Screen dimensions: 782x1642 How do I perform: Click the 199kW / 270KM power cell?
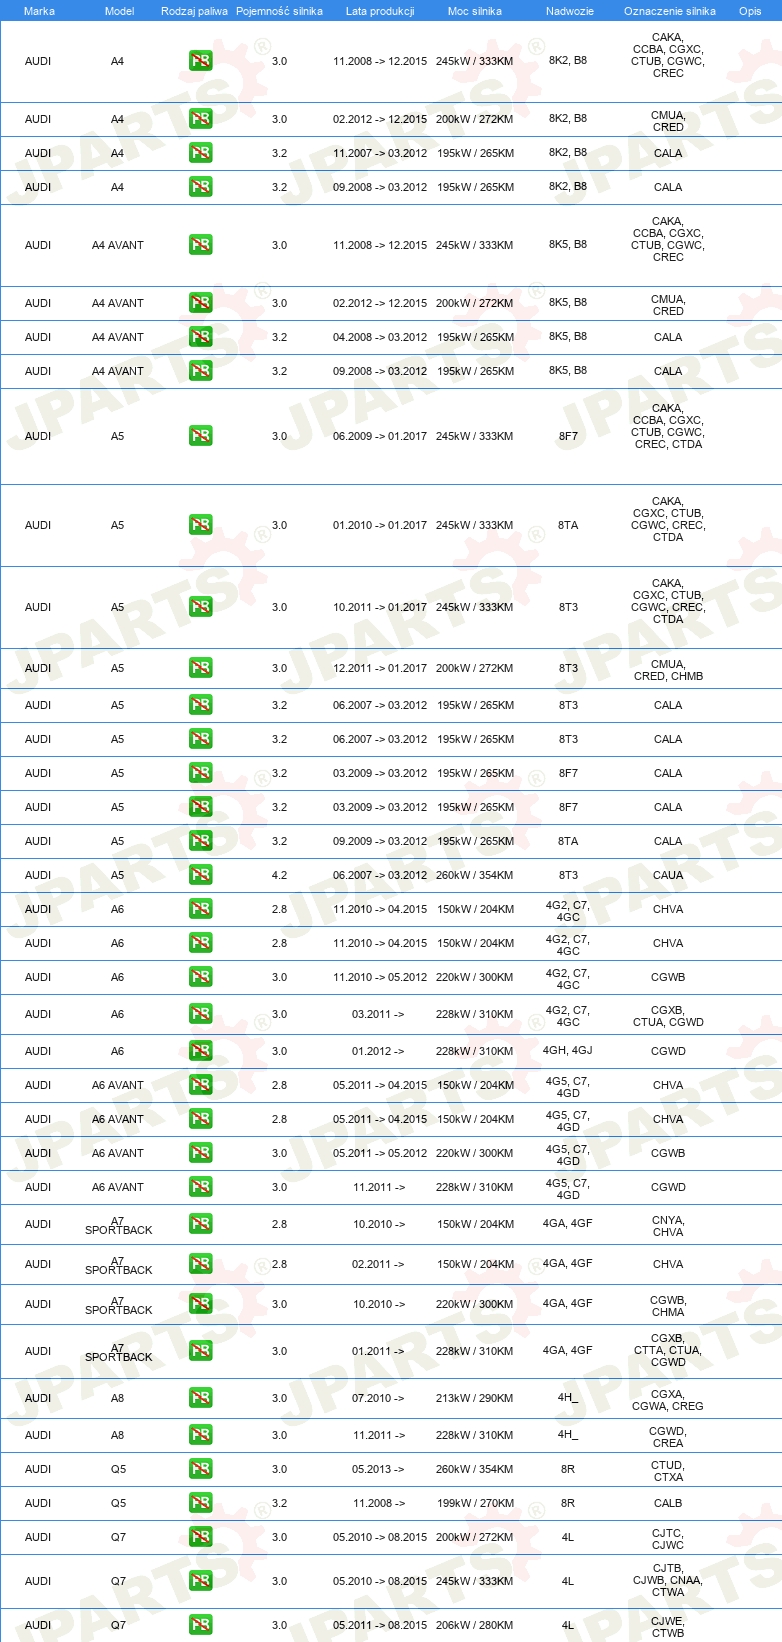475,1503
